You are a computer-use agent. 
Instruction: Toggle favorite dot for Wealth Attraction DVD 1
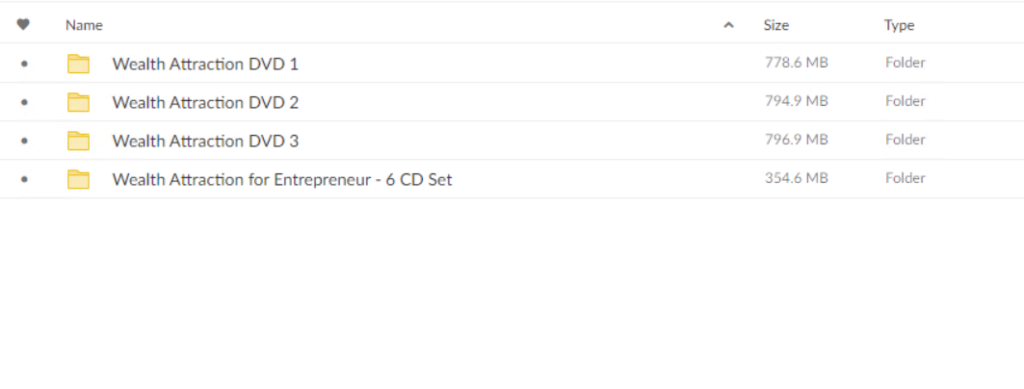pyautogui.click(x=24, y=64)
